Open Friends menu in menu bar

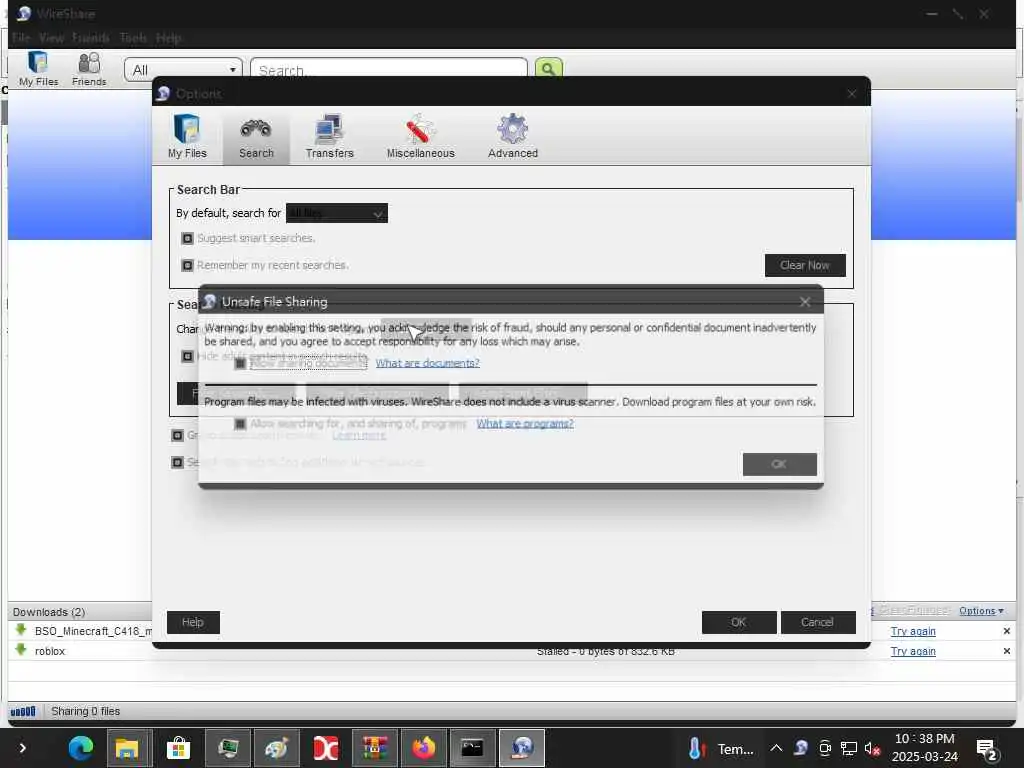[91, 38]
